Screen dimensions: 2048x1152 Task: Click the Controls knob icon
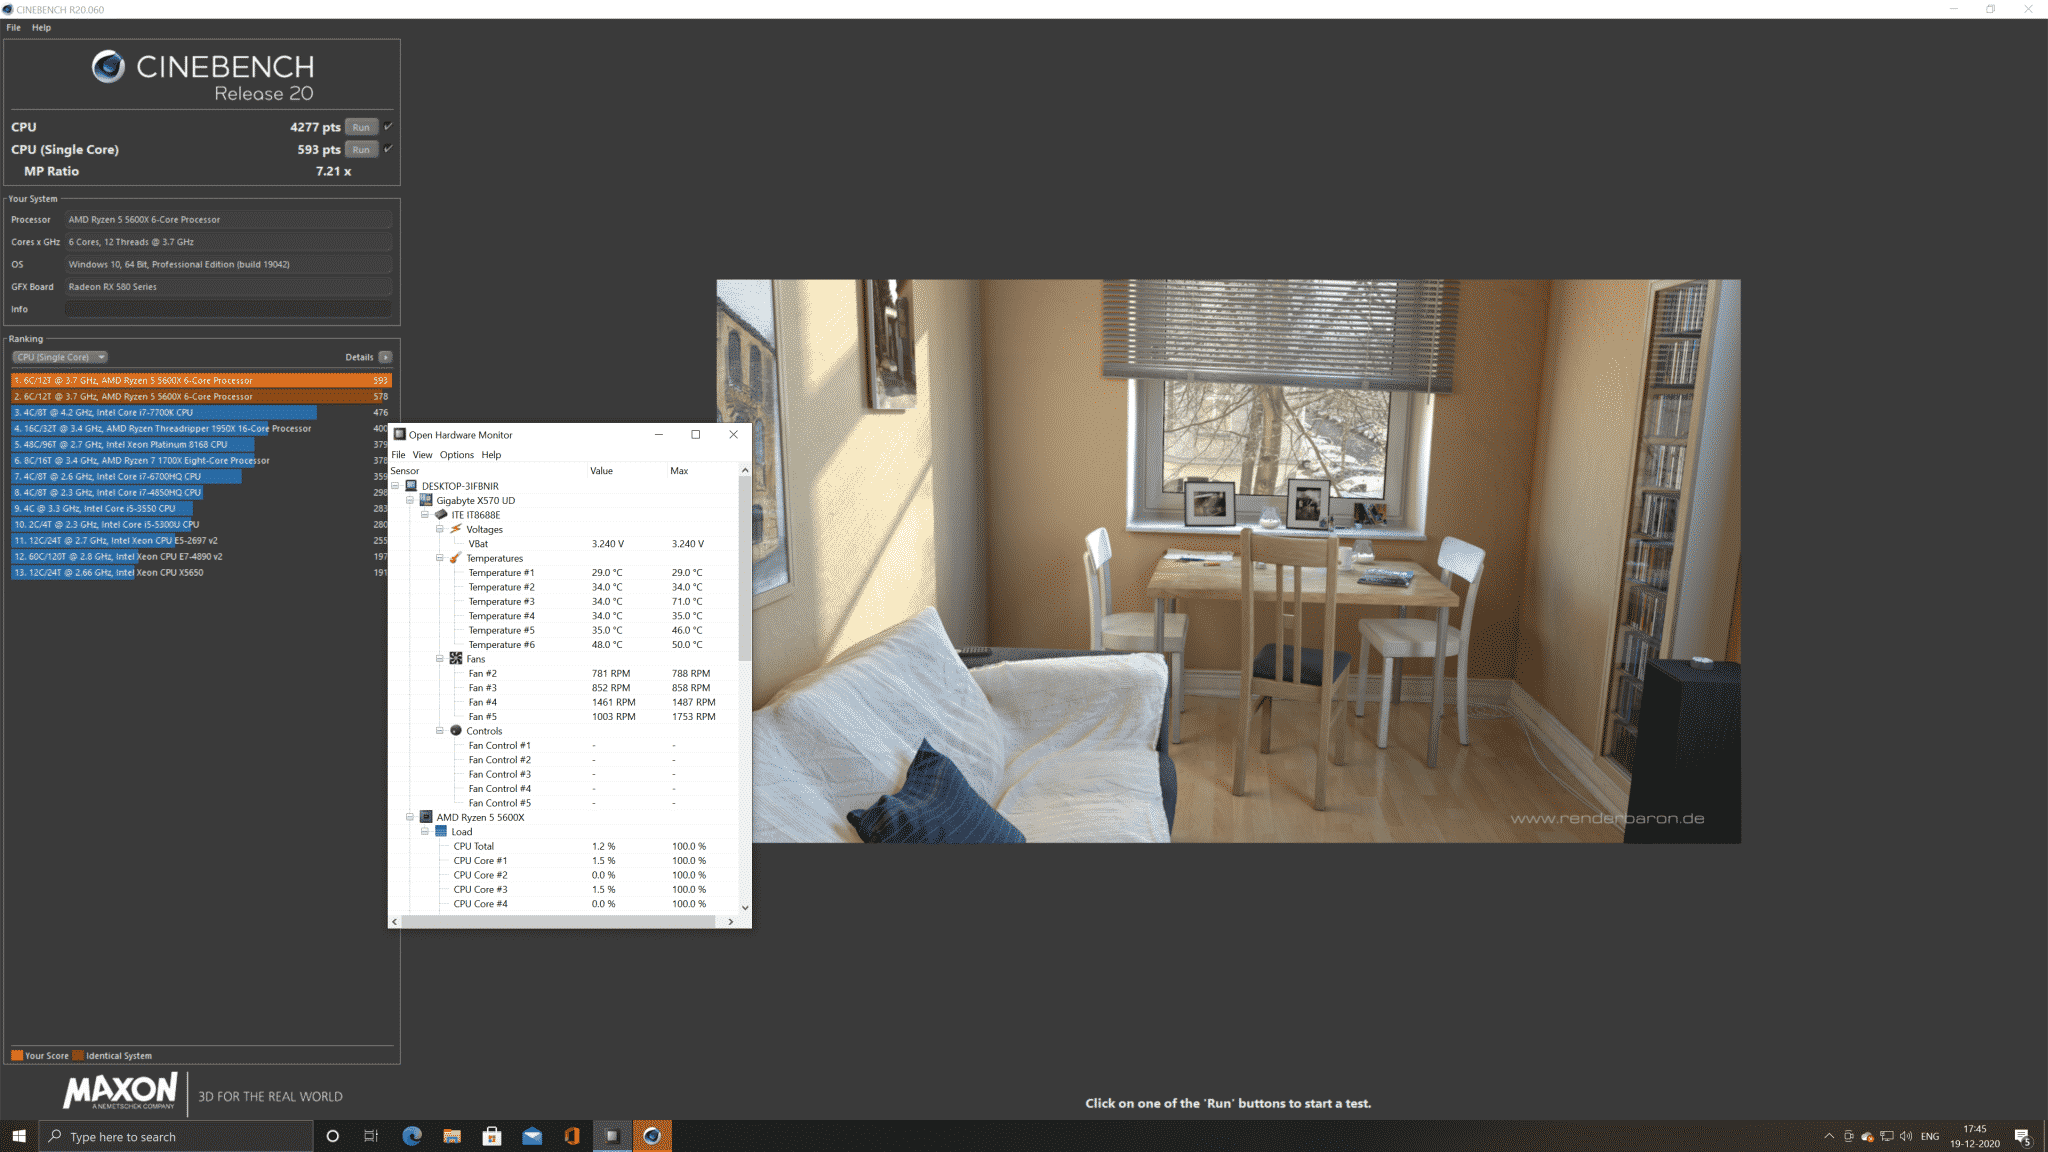point(456,731)
